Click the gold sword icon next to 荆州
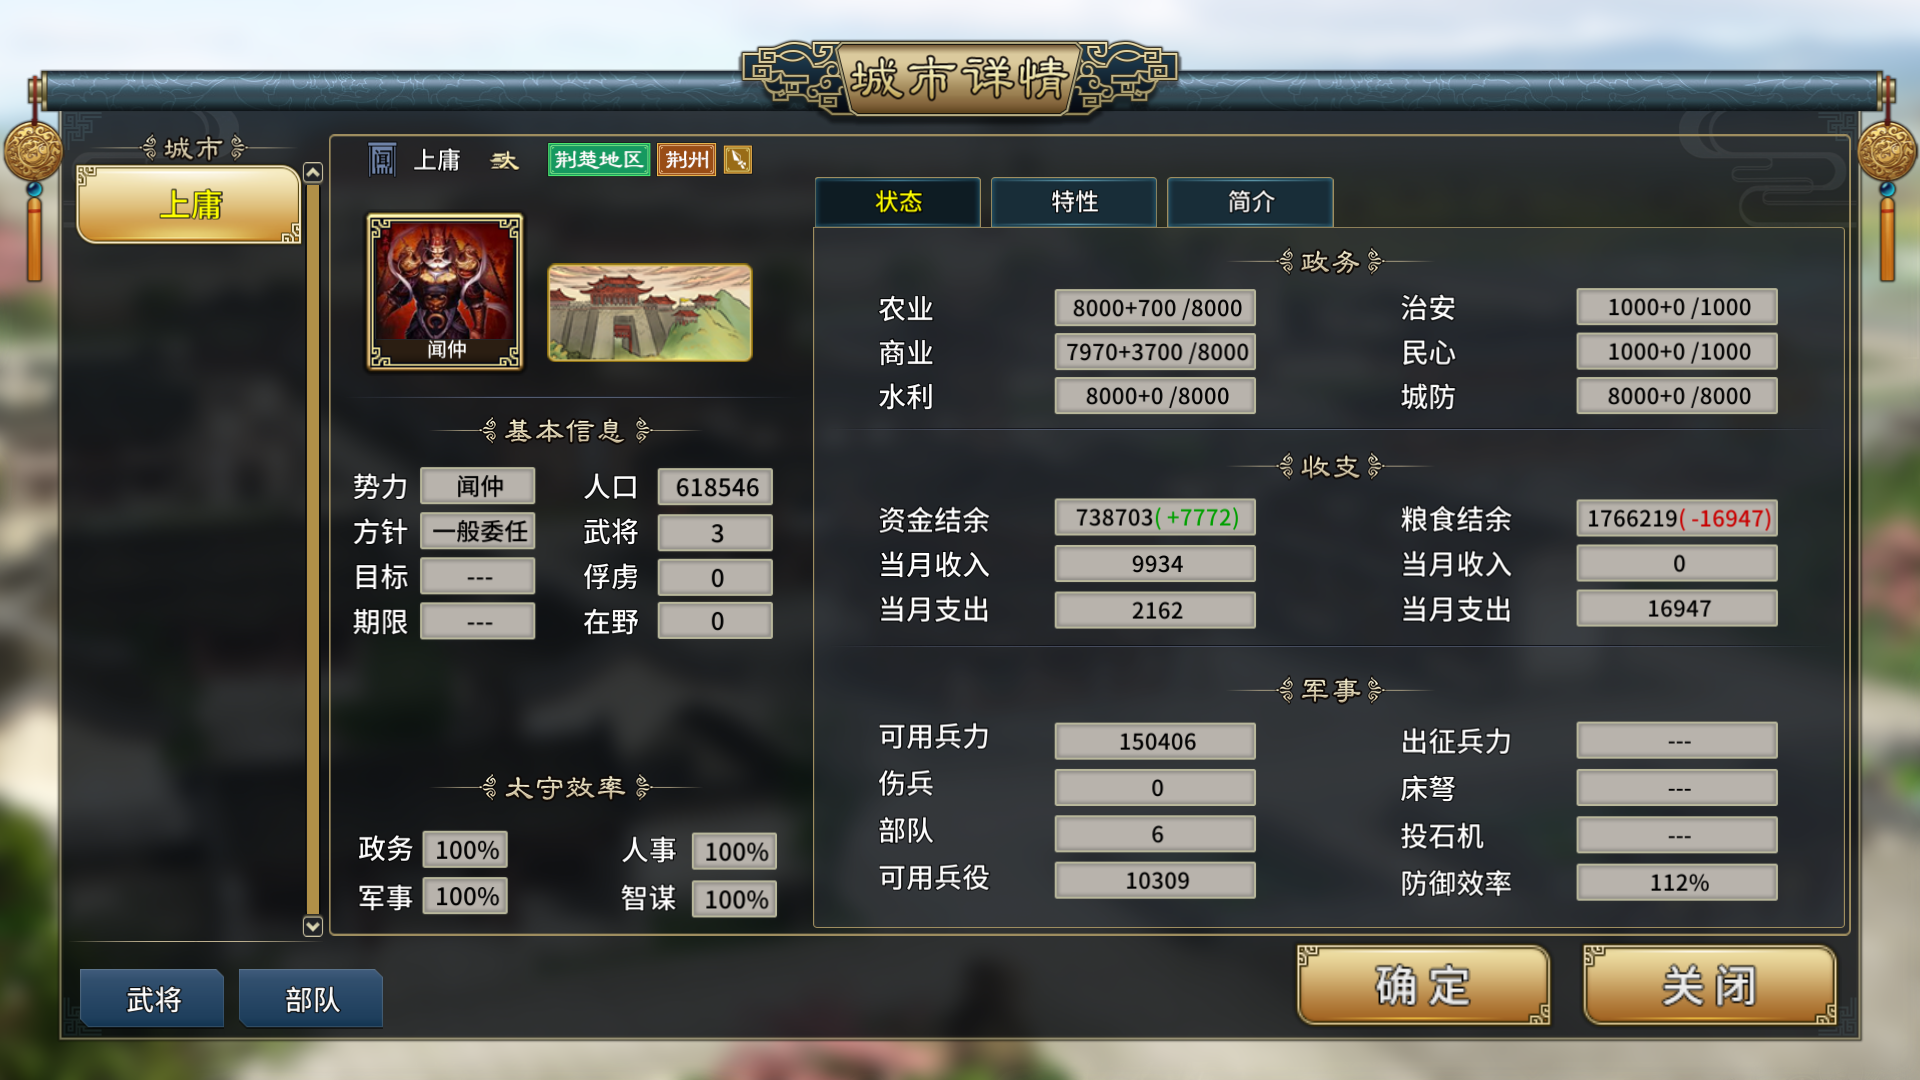The image size is (1920, 1080). (738, 160)
